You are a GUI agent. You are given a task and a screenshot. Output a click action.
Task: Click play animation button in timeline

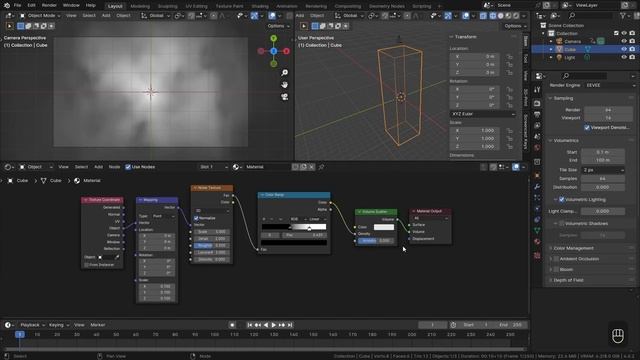[273, 325]
